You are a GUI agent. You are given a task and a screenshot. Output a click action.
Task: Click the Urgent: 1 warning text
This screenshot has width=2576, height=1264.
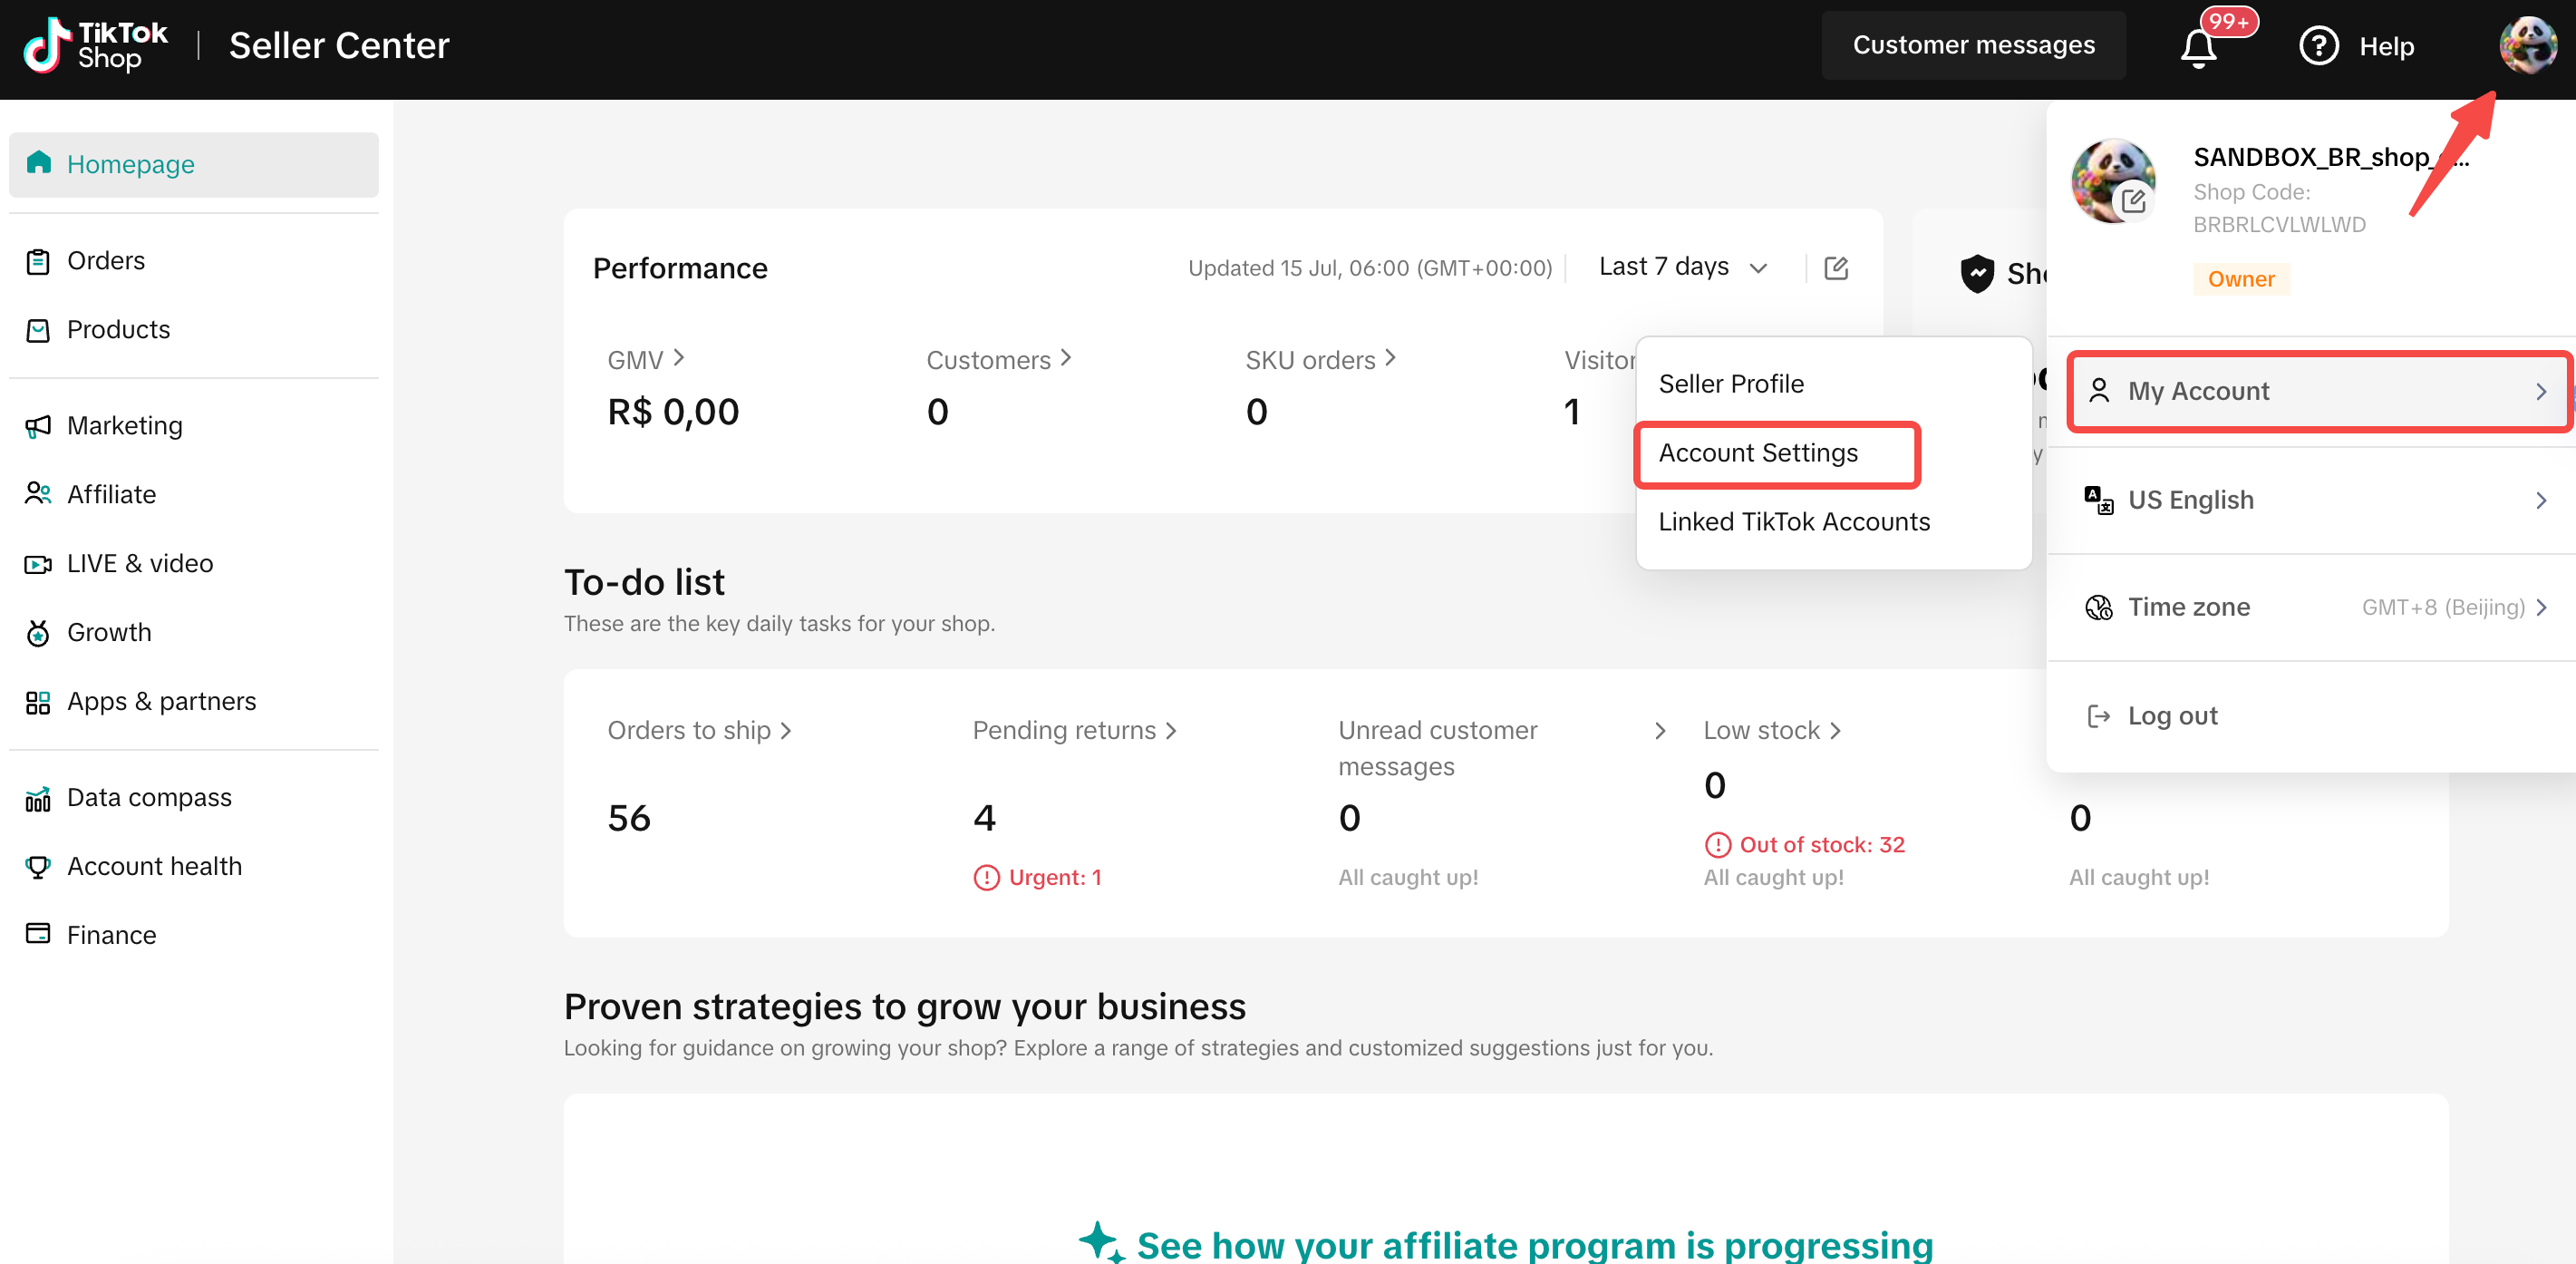coord(1054,878)
